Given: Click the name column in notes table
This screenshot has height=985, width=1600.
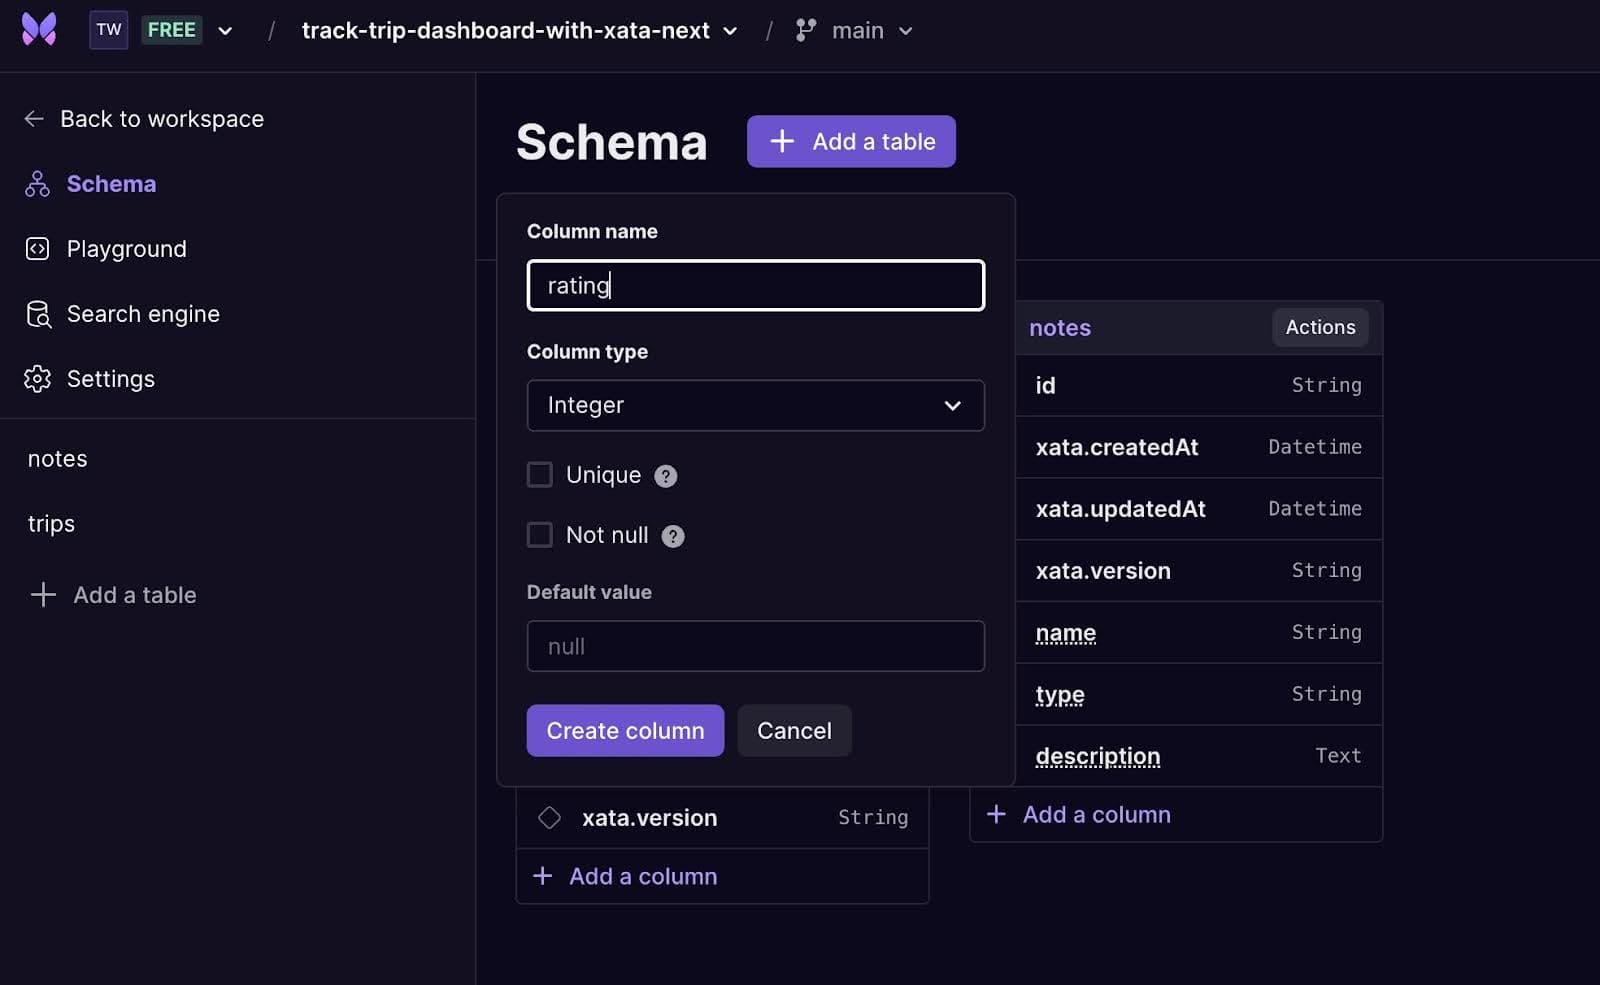Looking at the screenshot, I should tap(1199, 633).
